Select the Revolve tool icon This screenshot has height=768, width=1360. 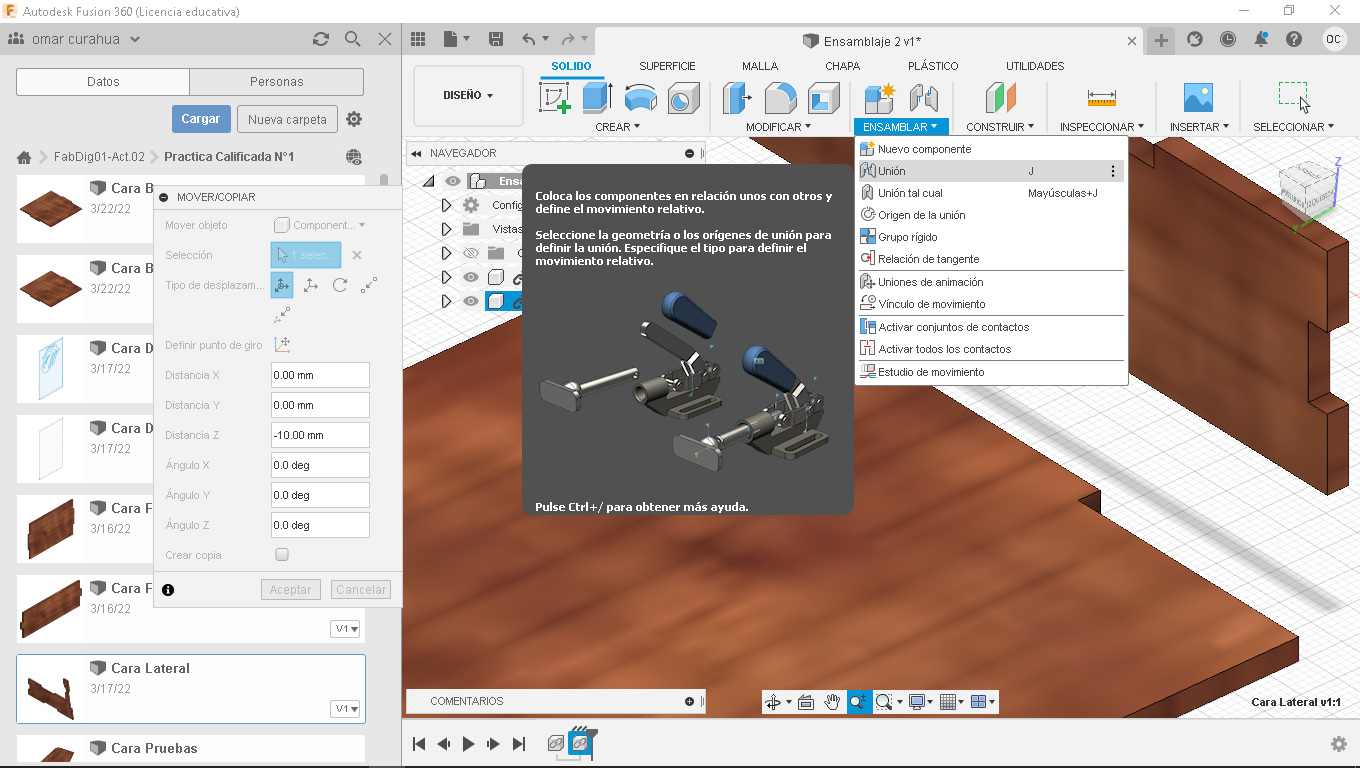(x=640, y=98)
